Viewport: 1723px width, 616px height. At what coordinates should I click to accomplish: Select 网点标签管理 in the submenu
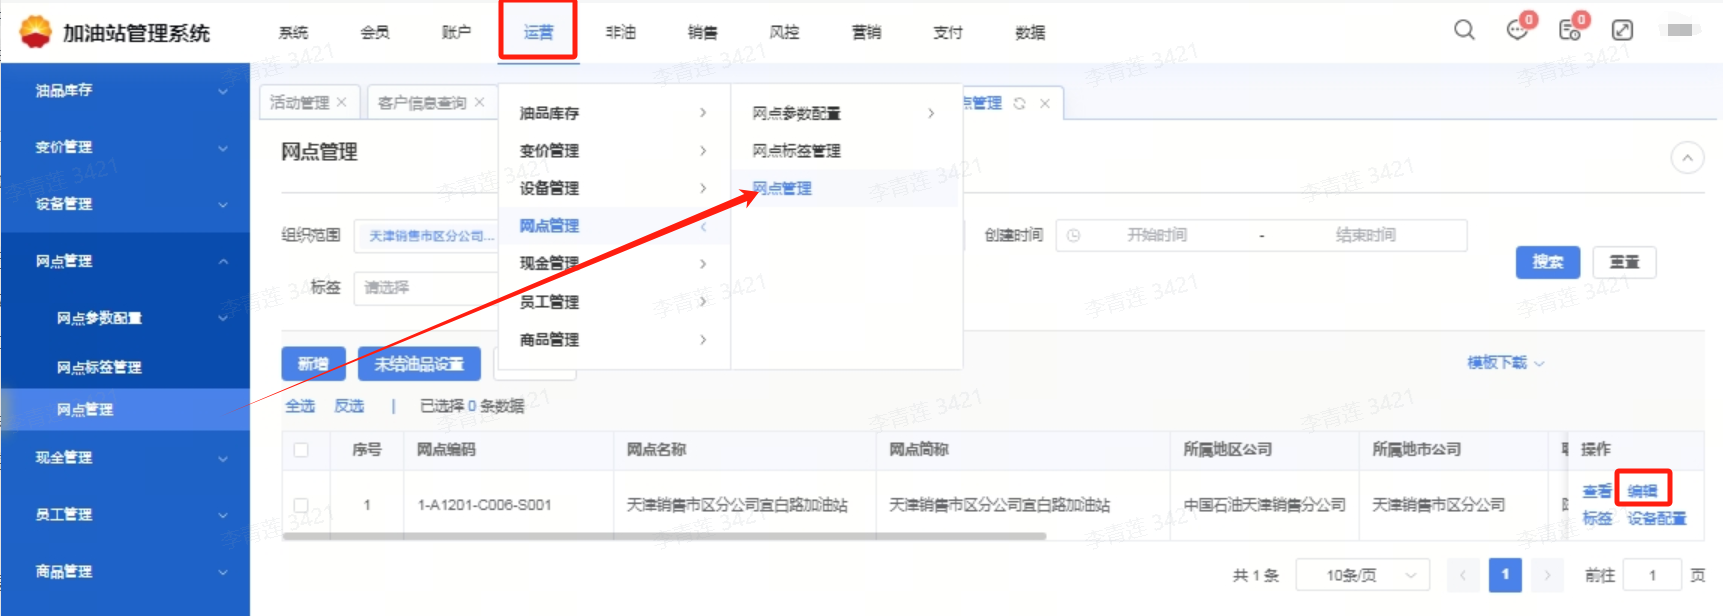pos(796,151)
